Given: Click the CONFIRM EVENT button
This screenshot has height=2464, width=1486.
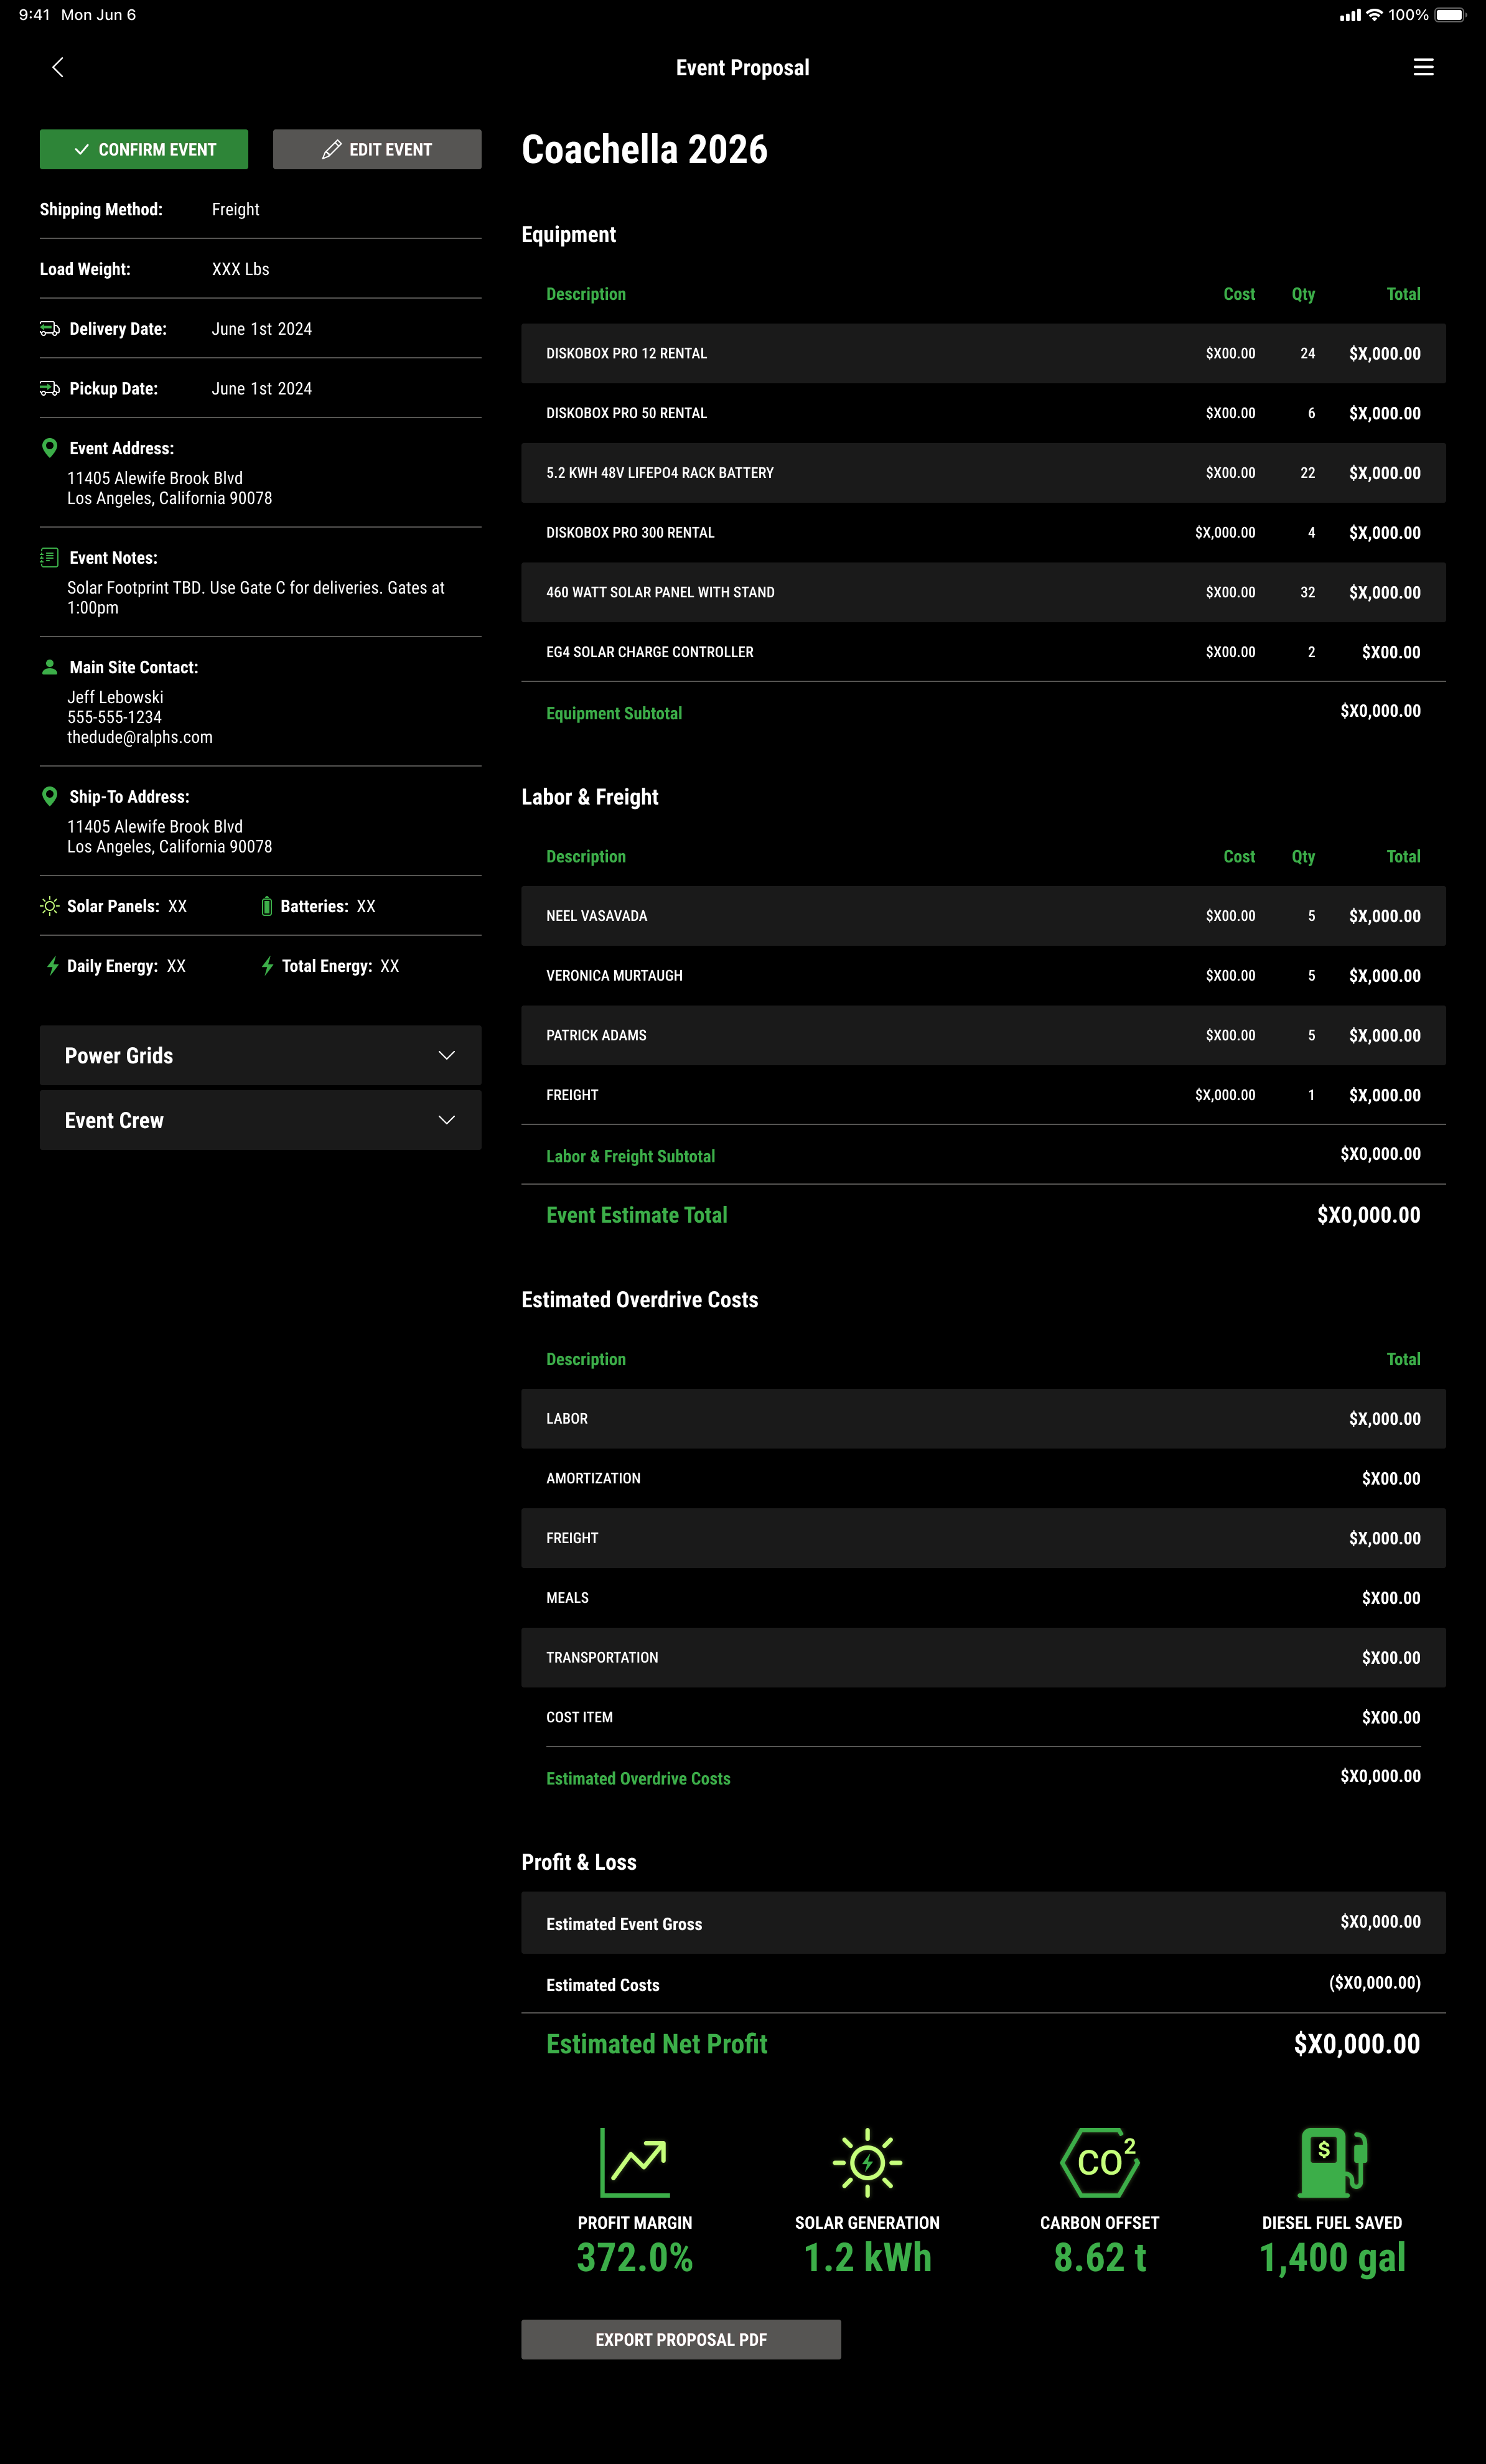Looking at the screenshot, I should (x=146, y=148).
